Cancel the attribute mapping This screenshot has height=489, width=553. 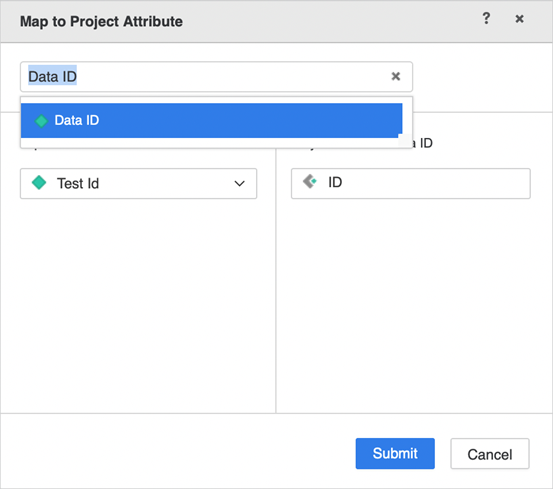pos(490,454)
